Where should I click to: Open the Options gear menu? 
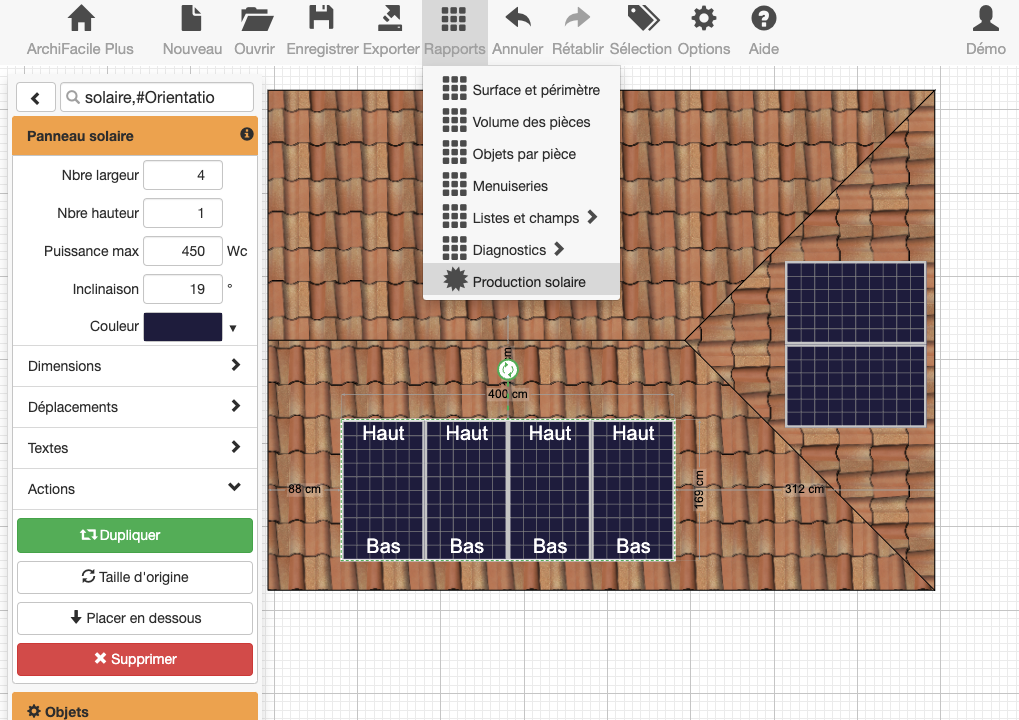703,19
